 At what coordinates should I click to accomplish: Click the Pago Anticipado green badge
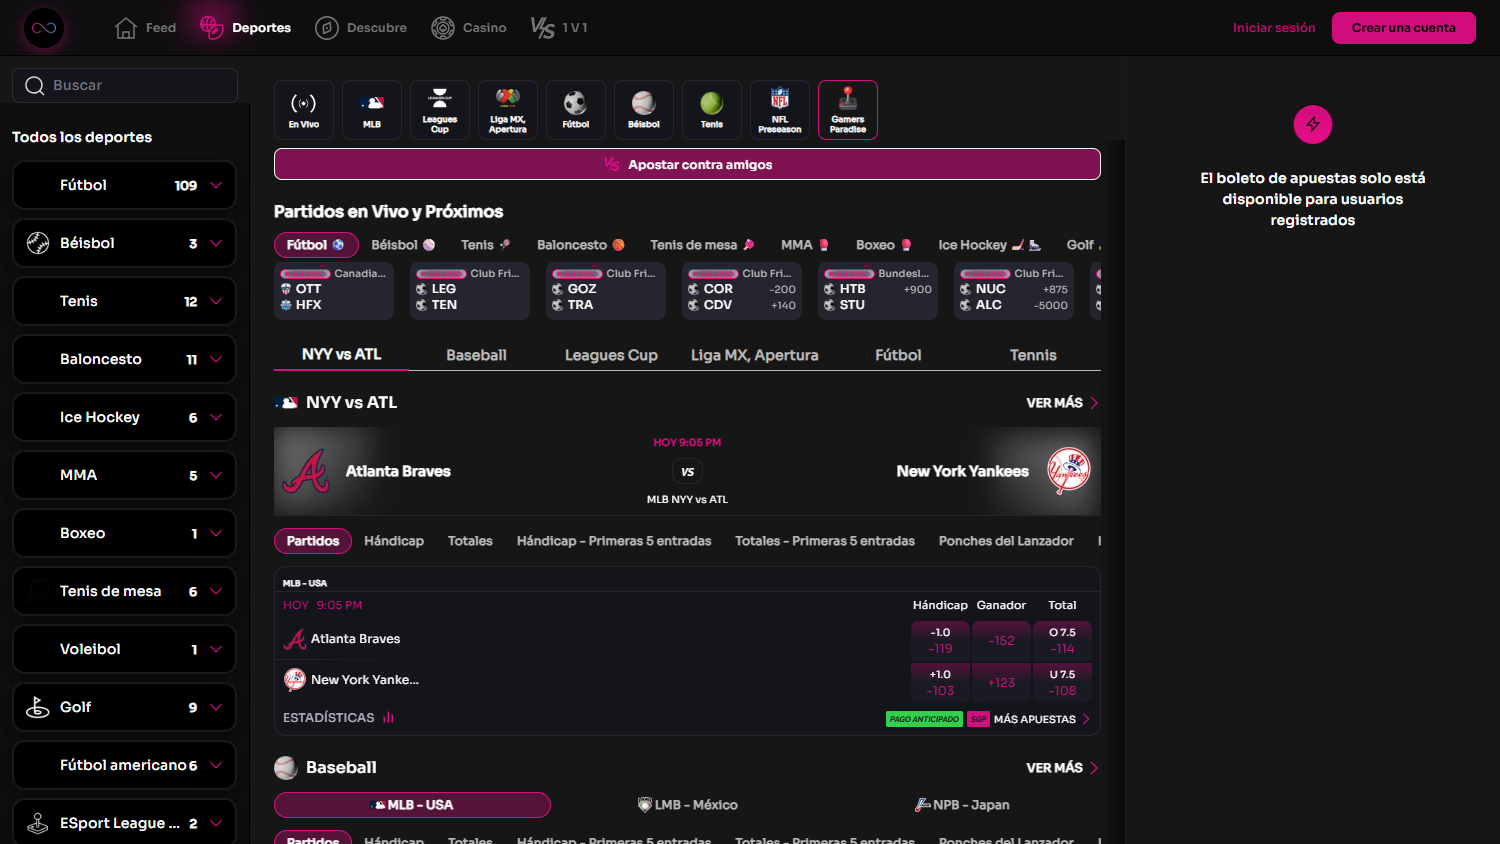point(924,719)
